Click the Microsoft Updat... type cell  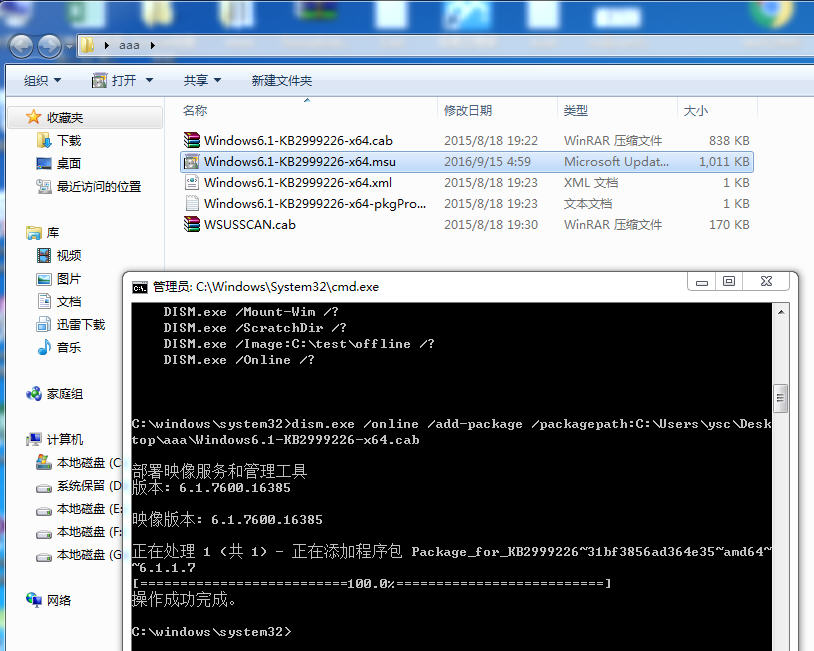pyautogui.click(x=616, y=161)
